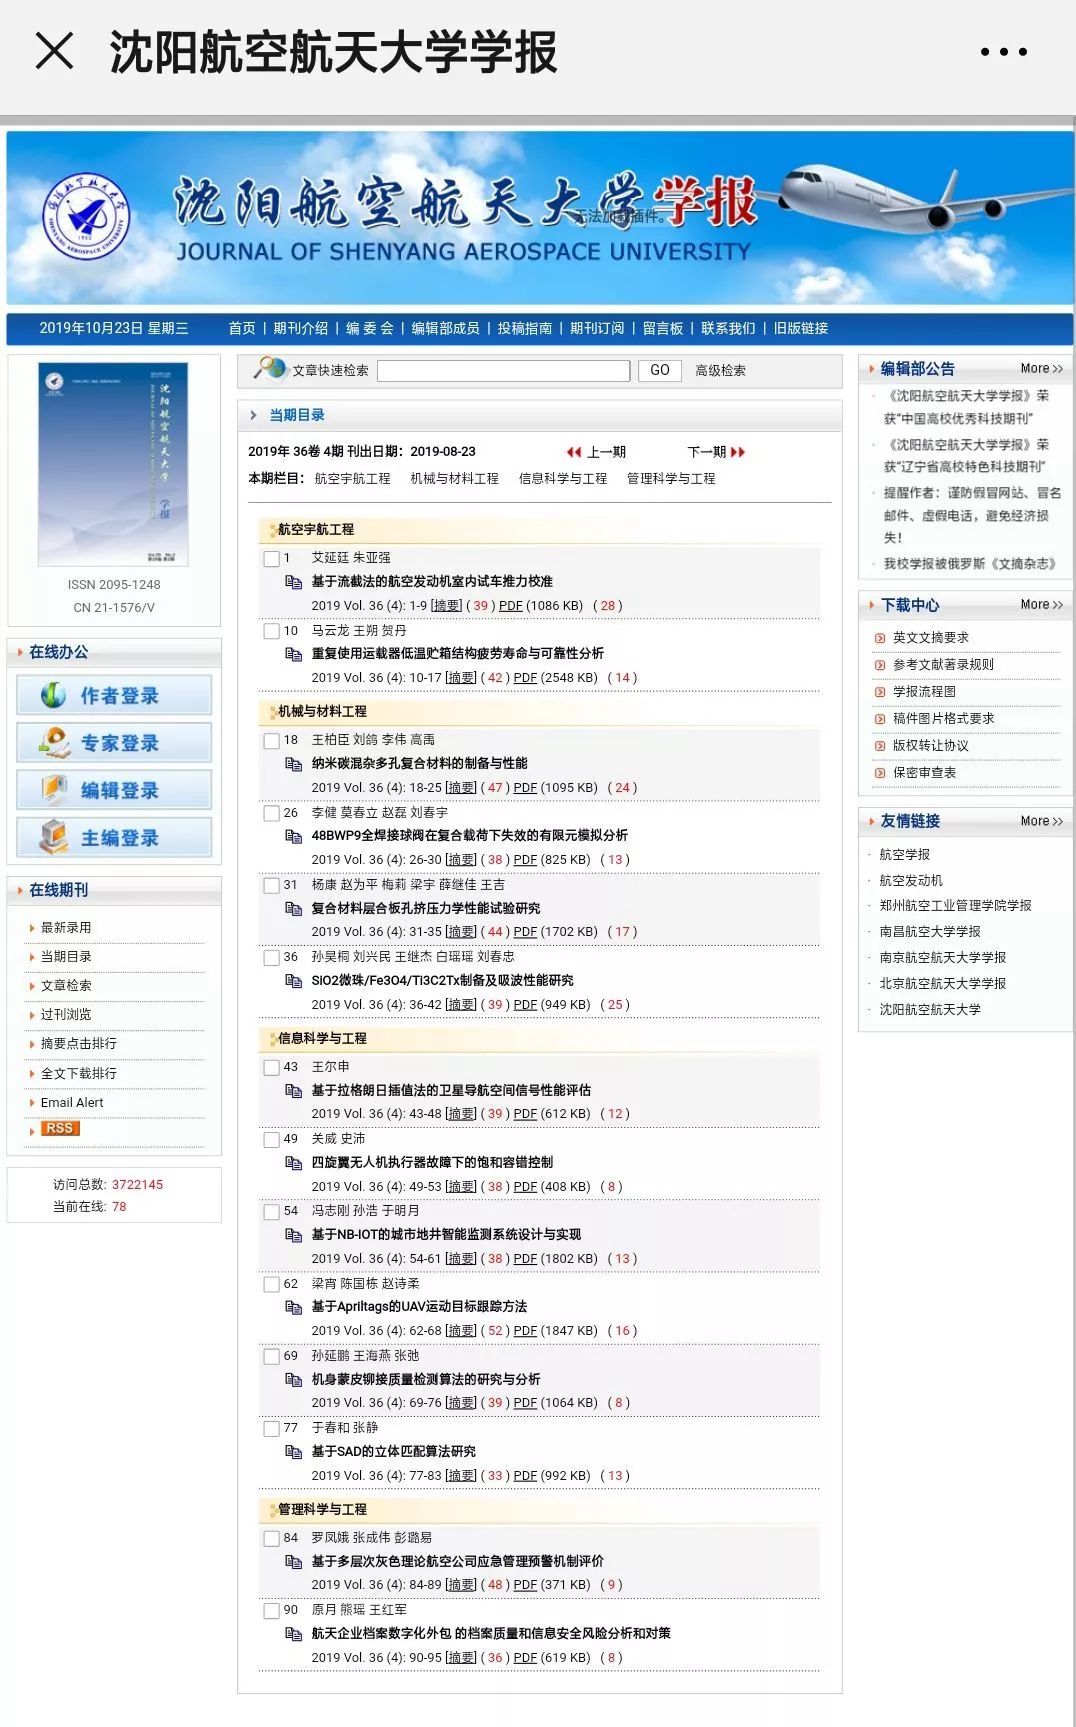This screenshot has height=1727, width=1076.
Task: Jump to 信息科学与工程 column link under 本期栏目
Action: tap(563, 479)
